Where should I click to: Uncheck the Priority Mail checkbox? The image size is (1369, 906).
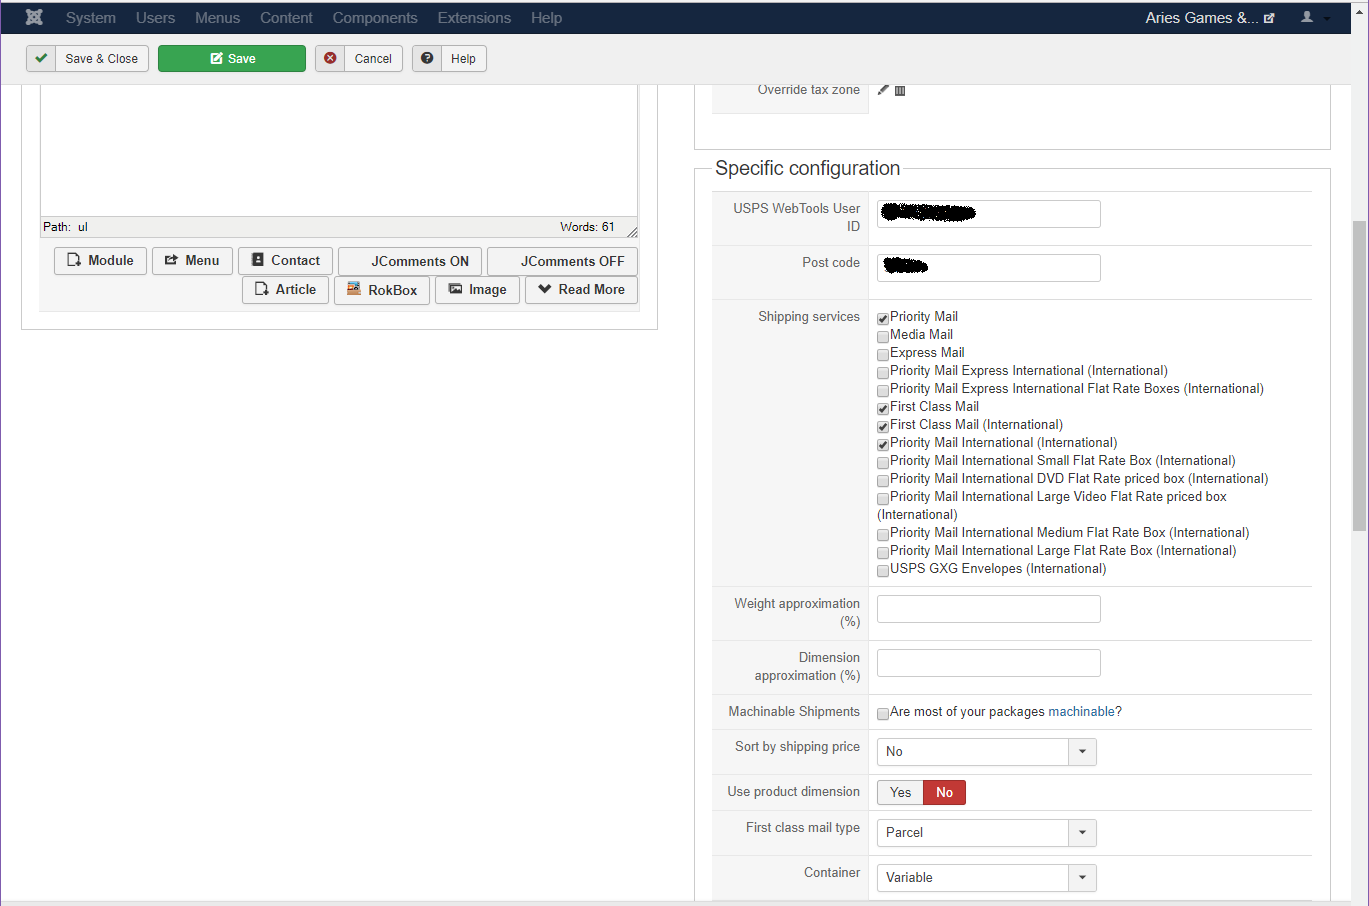883,319
